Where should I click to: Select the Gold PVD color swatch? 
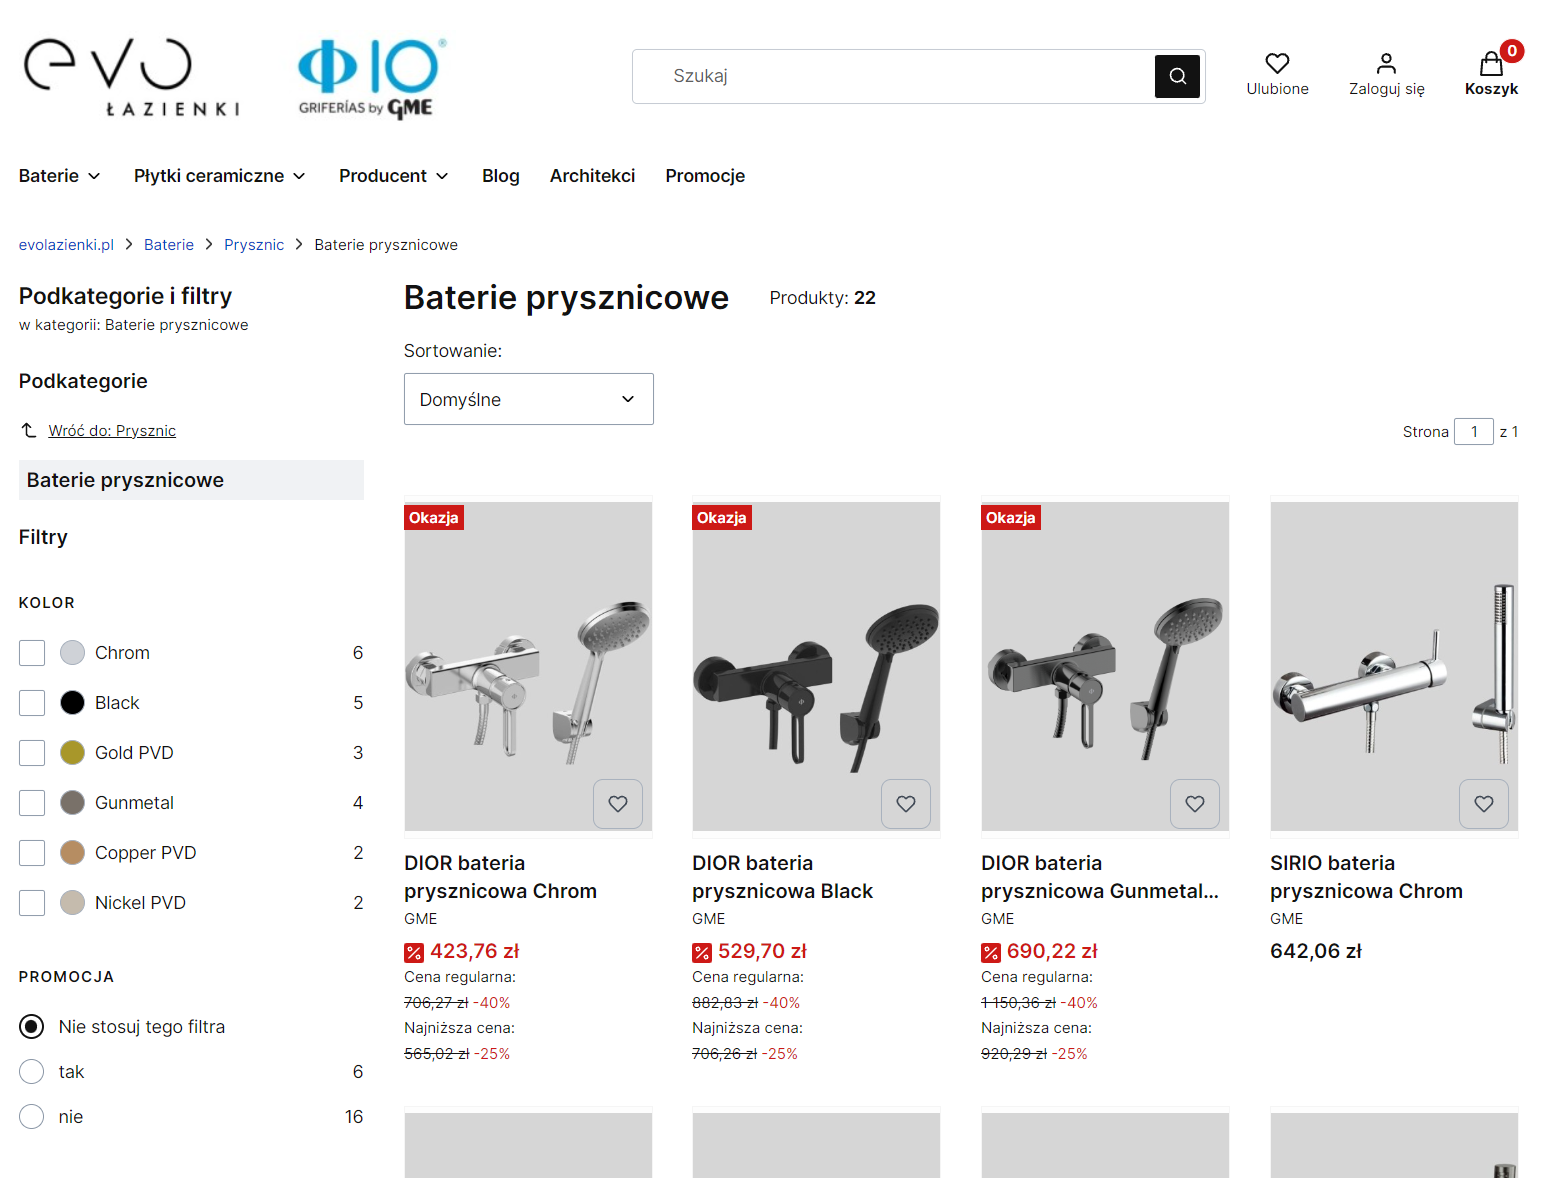point(71,752)
